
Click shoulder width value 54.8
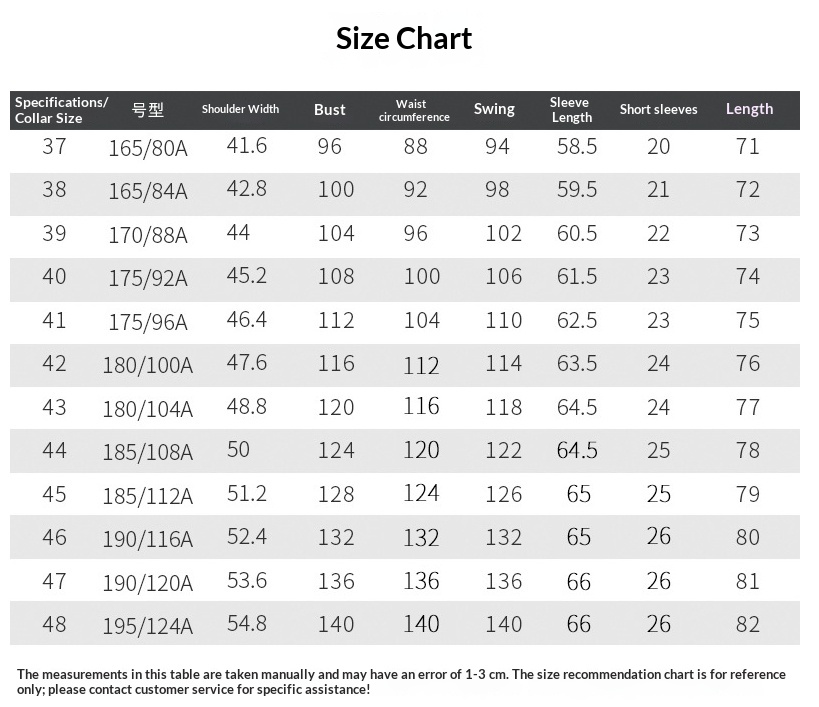pos(247,623)
